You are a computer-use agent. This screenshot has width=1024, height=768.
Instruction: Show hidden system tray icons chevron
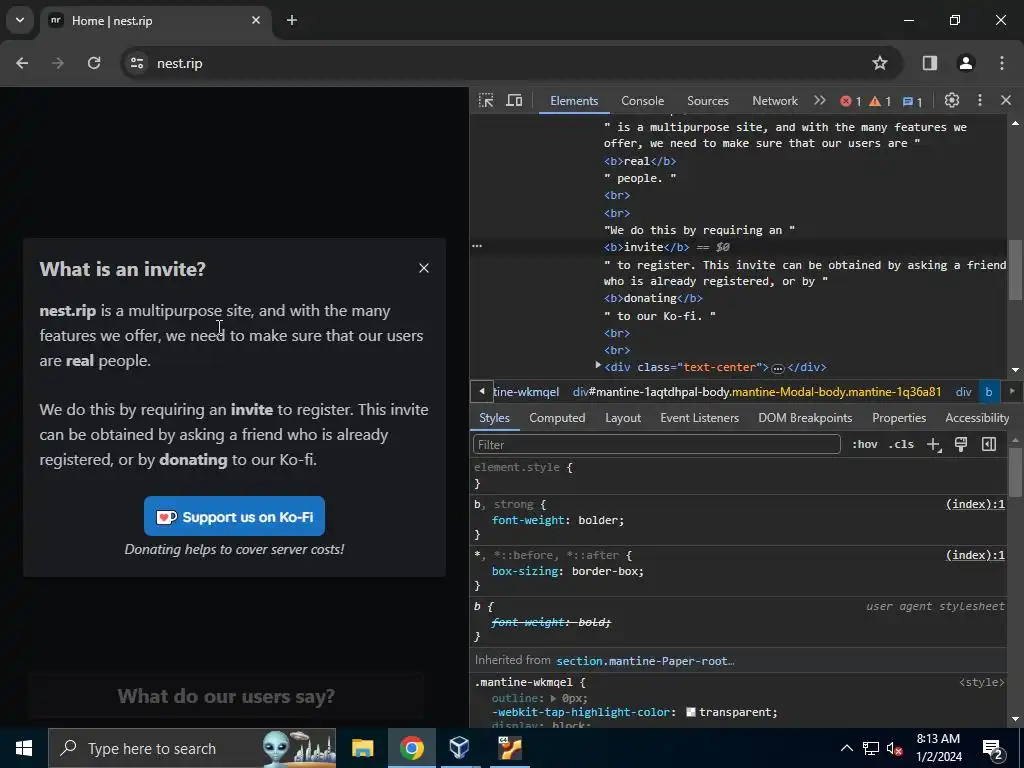point(846,748)
